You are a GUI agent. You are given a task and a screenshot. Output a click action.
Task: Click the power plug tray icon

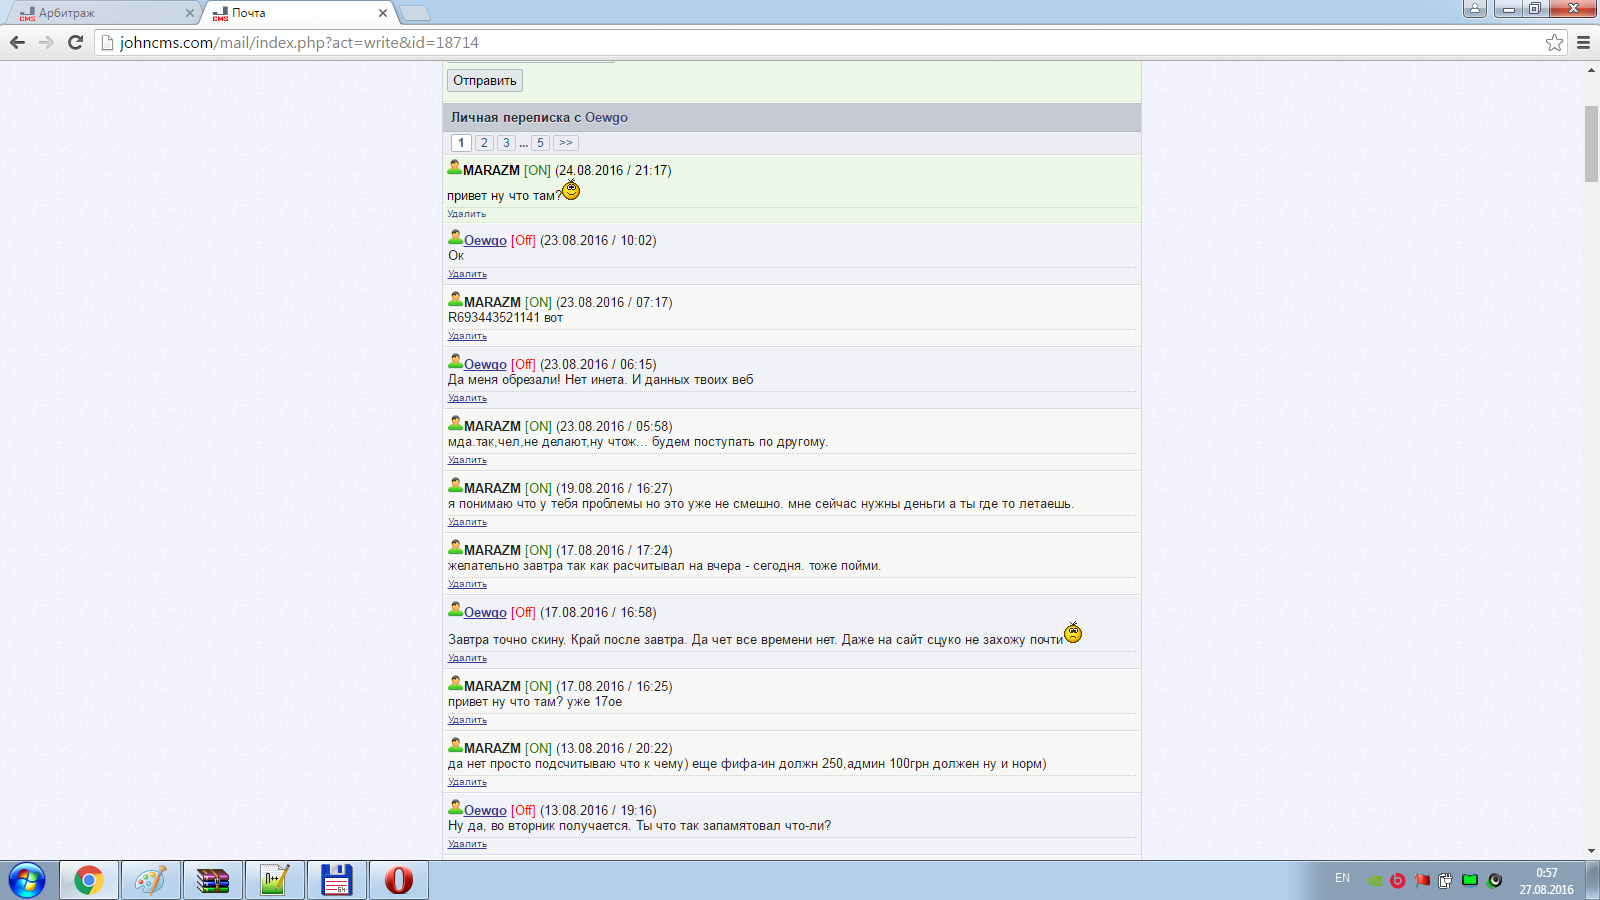coord(1445,881)
